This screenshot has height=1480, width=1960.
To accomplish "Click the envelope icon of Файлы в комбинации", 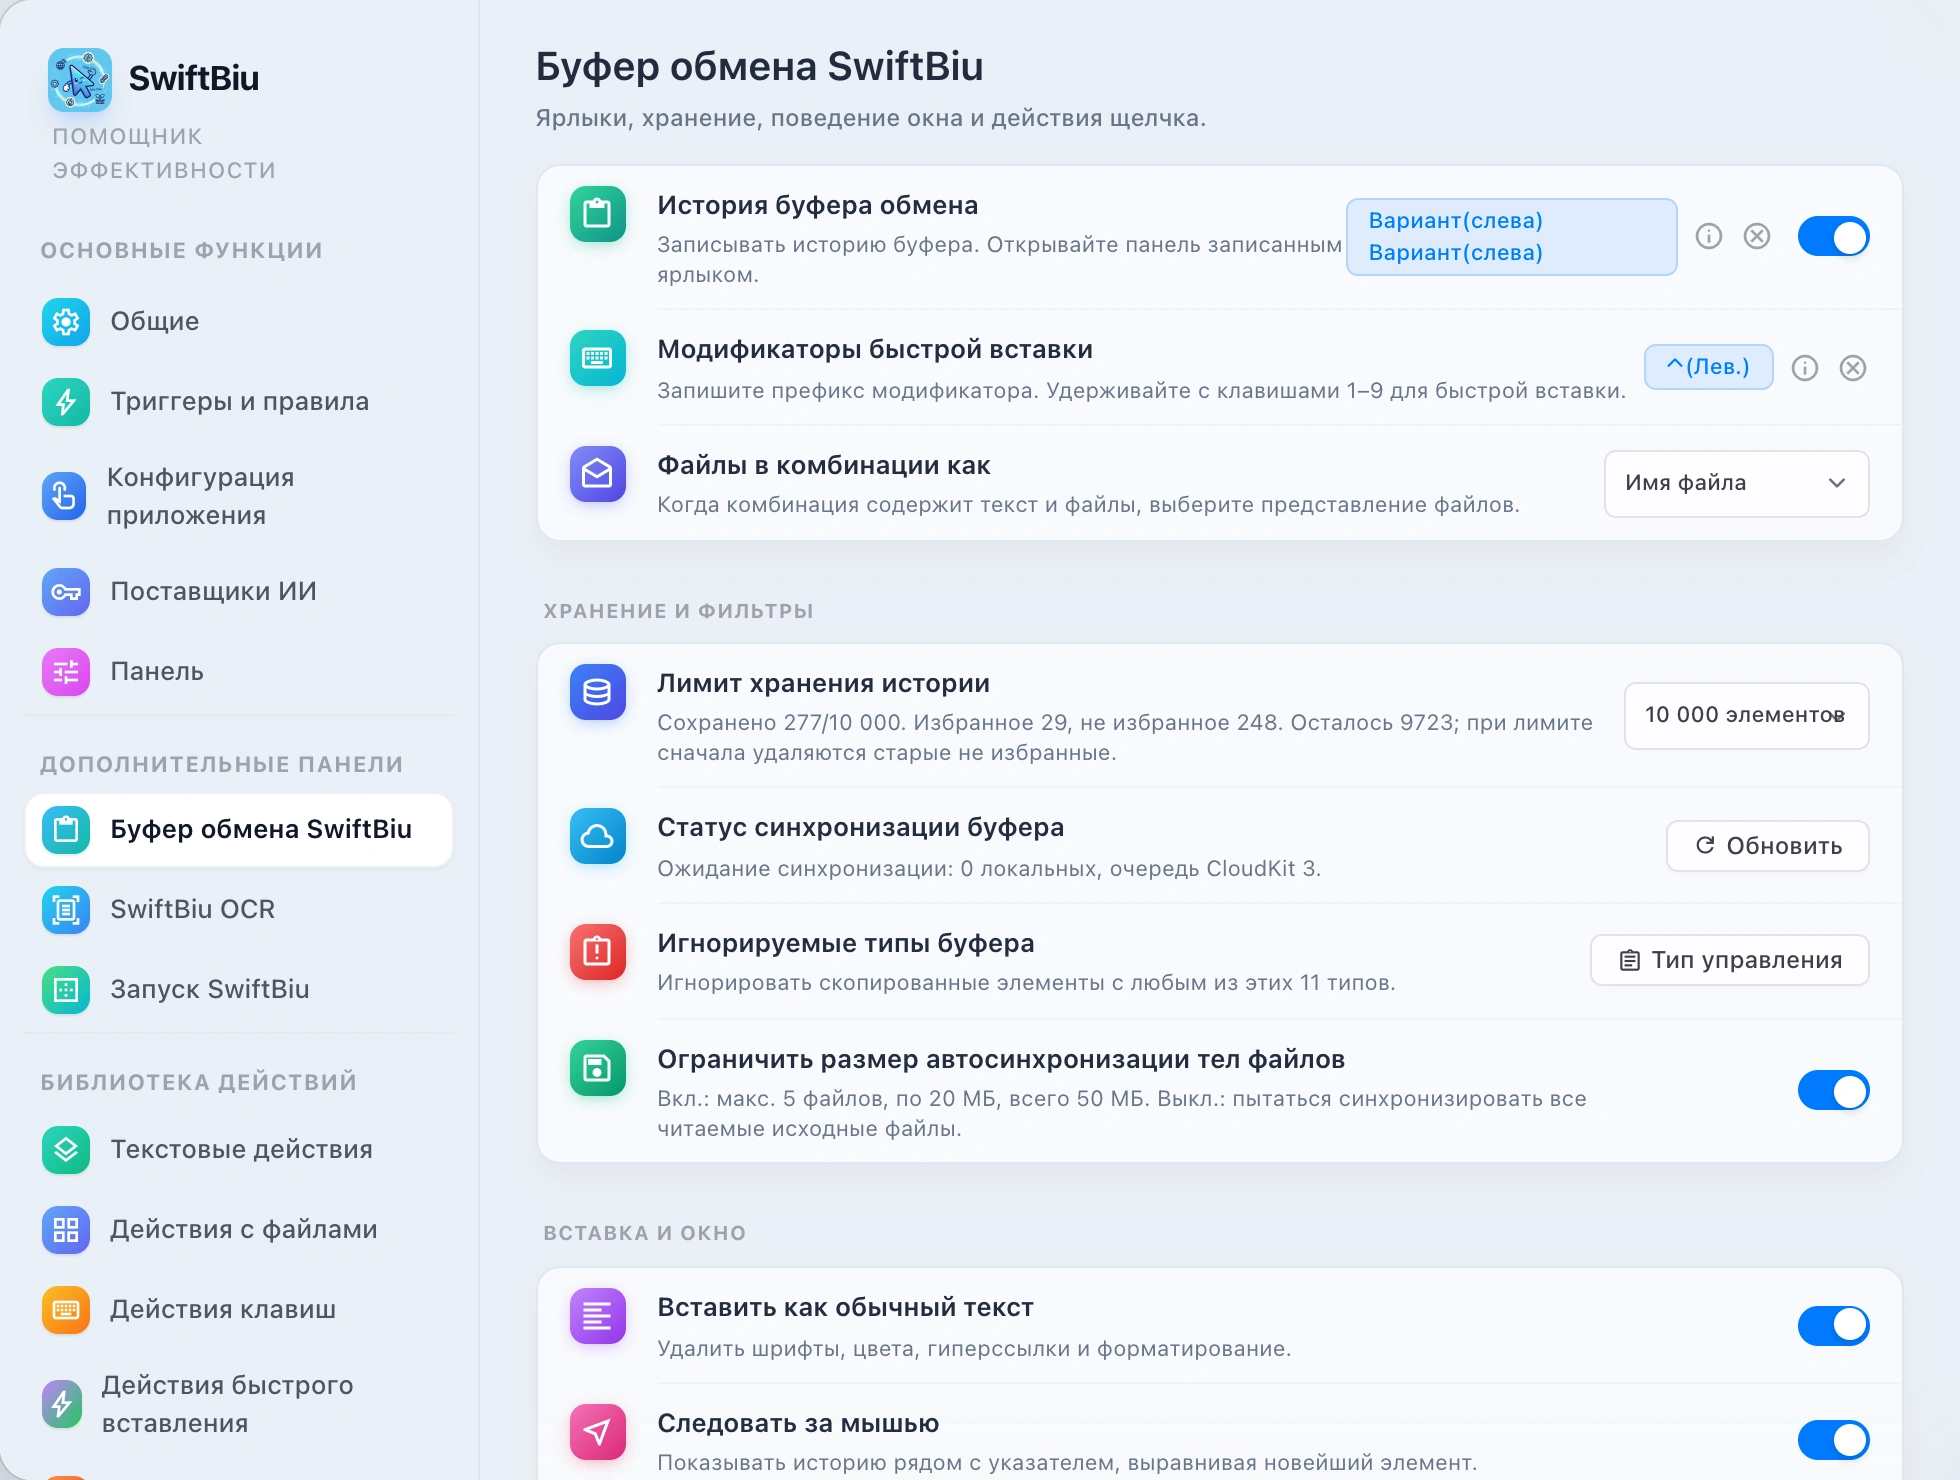I will pyautogui.click(x=598, y=474).
